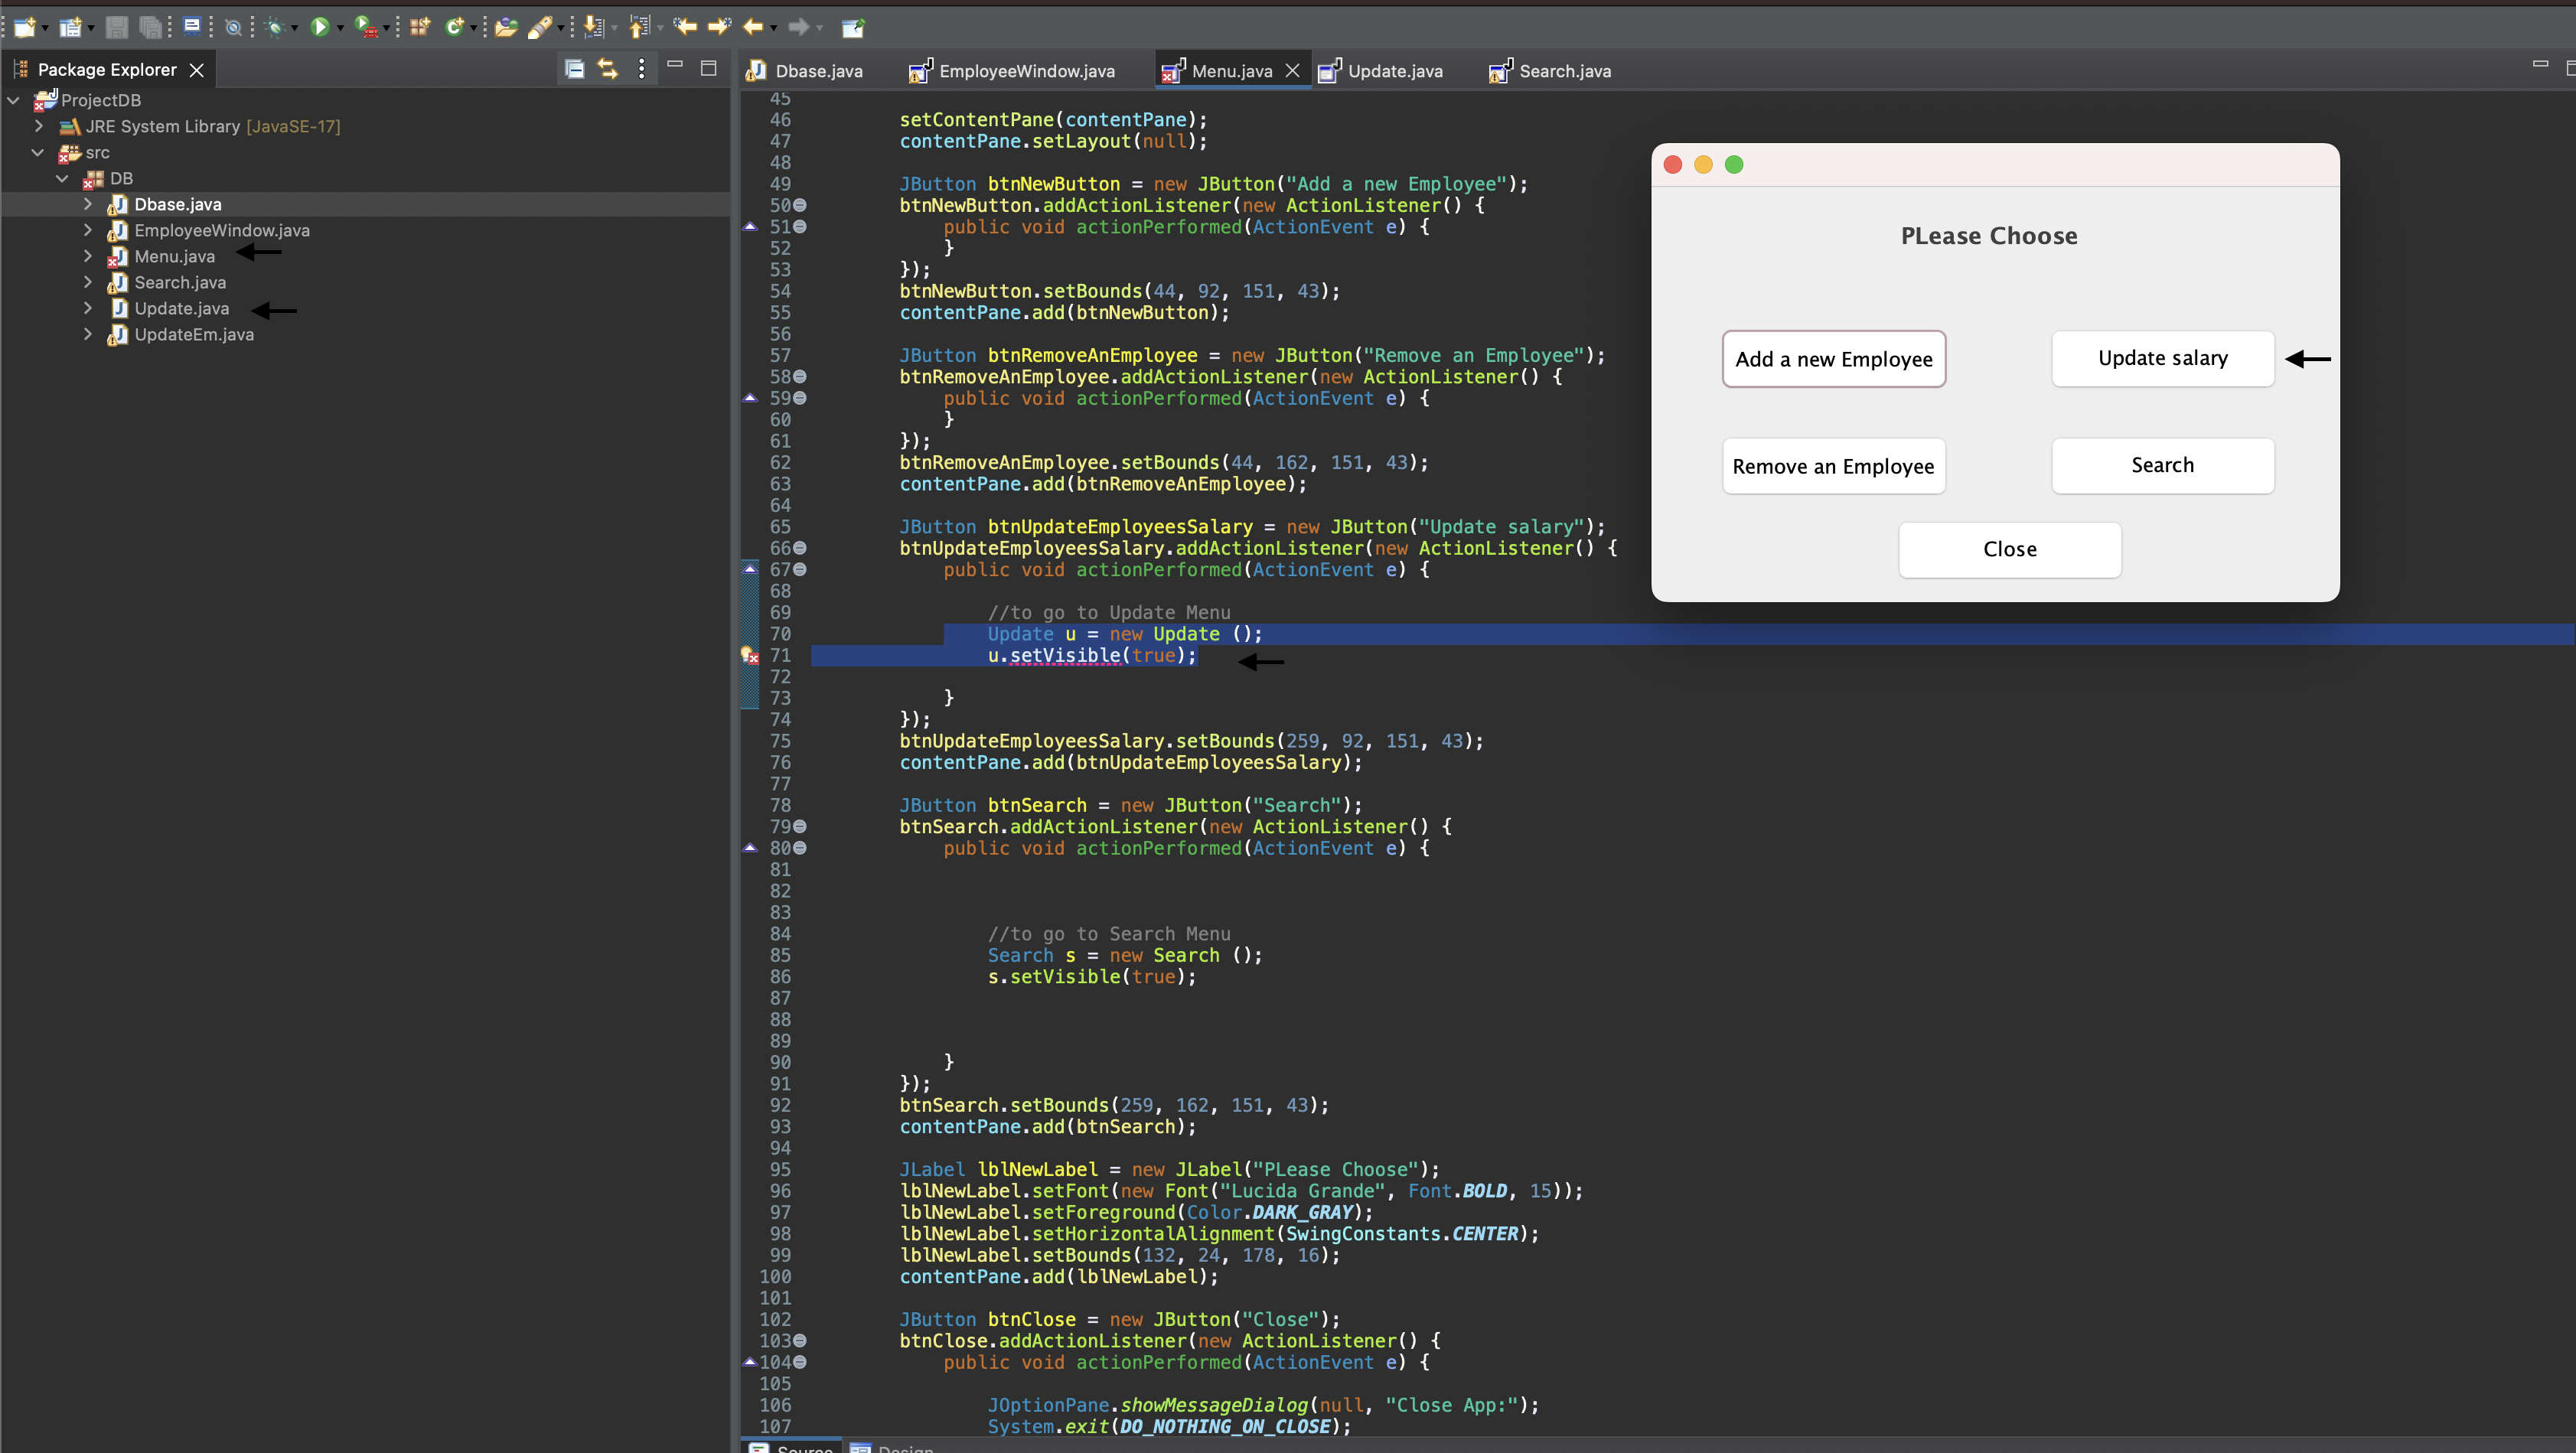Click Close button in PLease Choose window
This screenshot has height=1453, width=2576.
(x=2010, y=549)
